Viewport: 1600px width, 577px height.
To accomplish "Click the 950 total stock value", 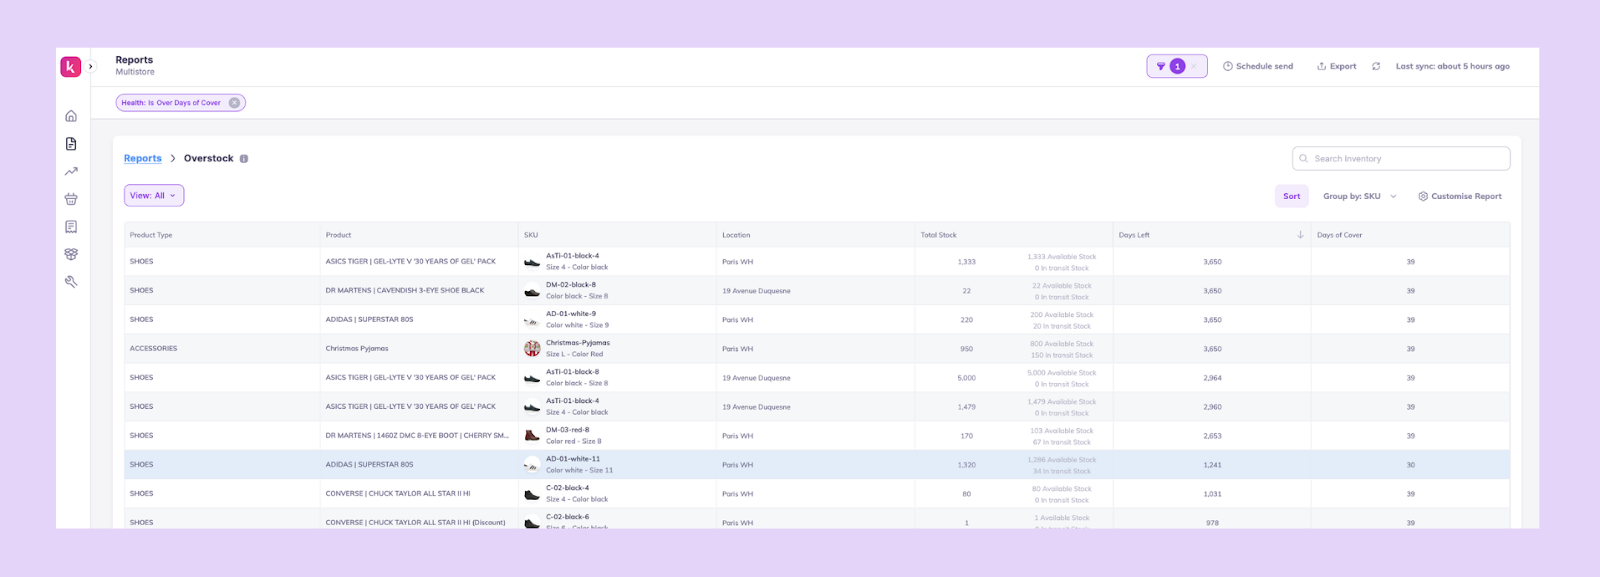I will pos(966,349).
